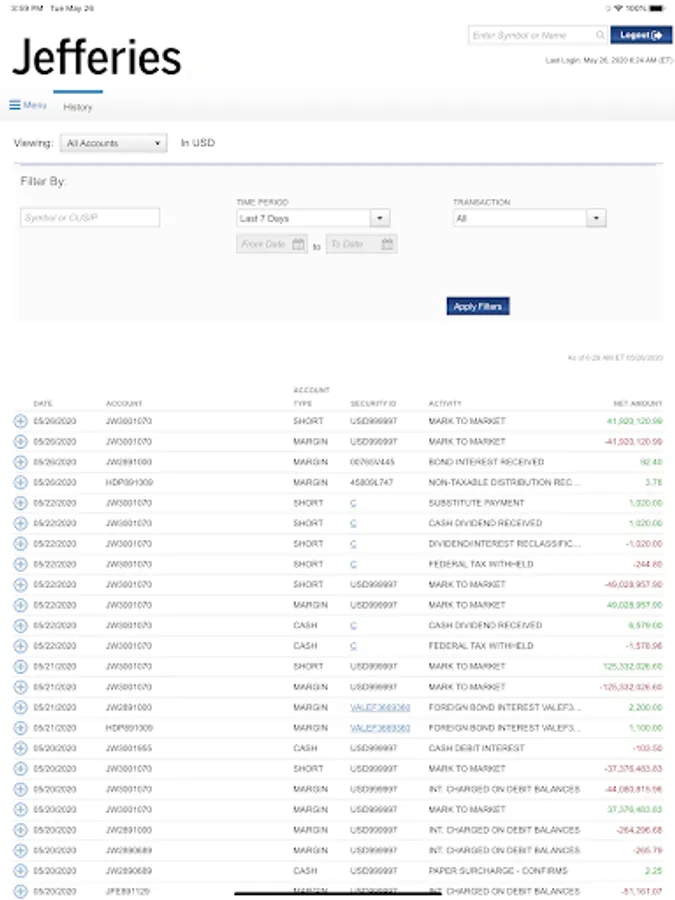Expand plus icon for Cash Dividend 6,579.00 row
Viewport: 675px width, 900px height.
pos(20,626)
